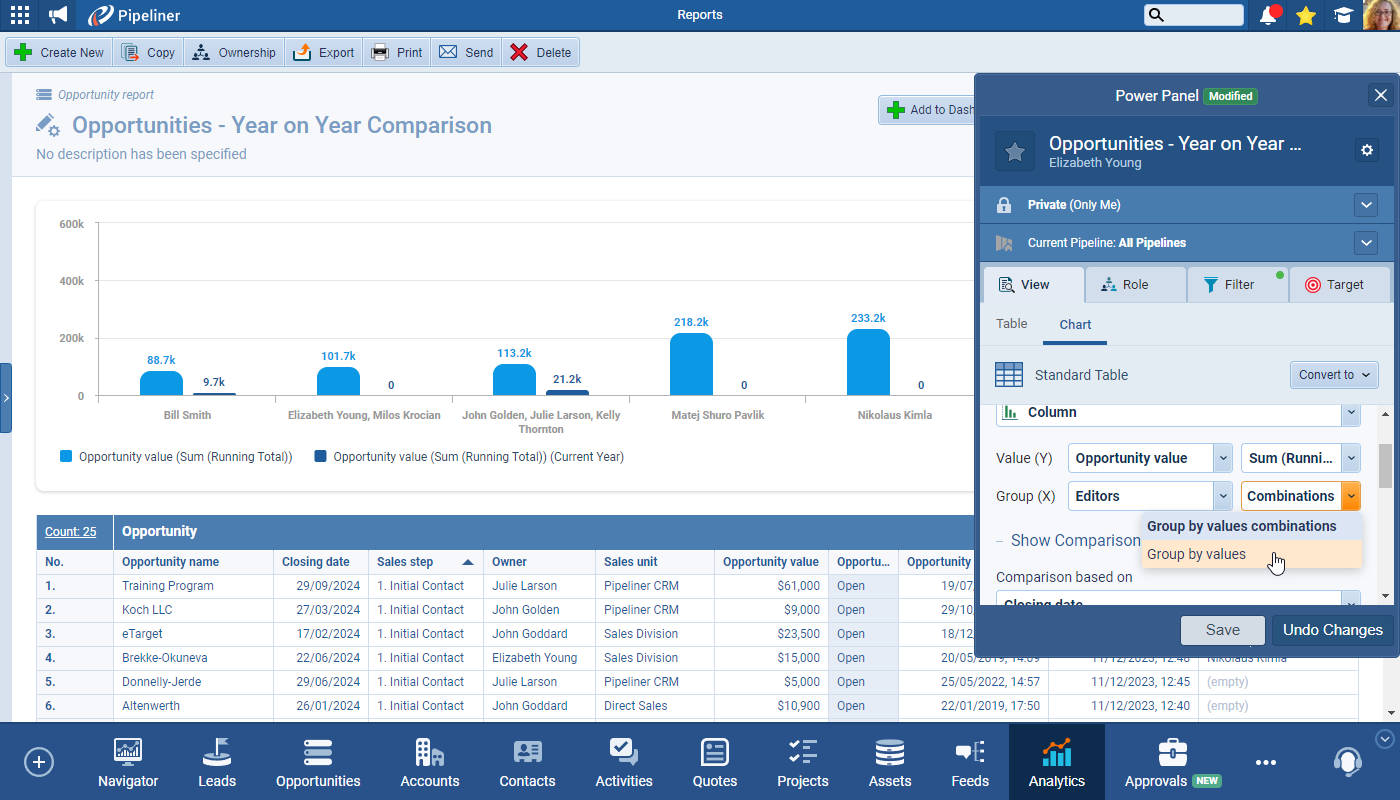Click the favorites star in top bar
1400x800 pixels.
[x=1305, y=15]
